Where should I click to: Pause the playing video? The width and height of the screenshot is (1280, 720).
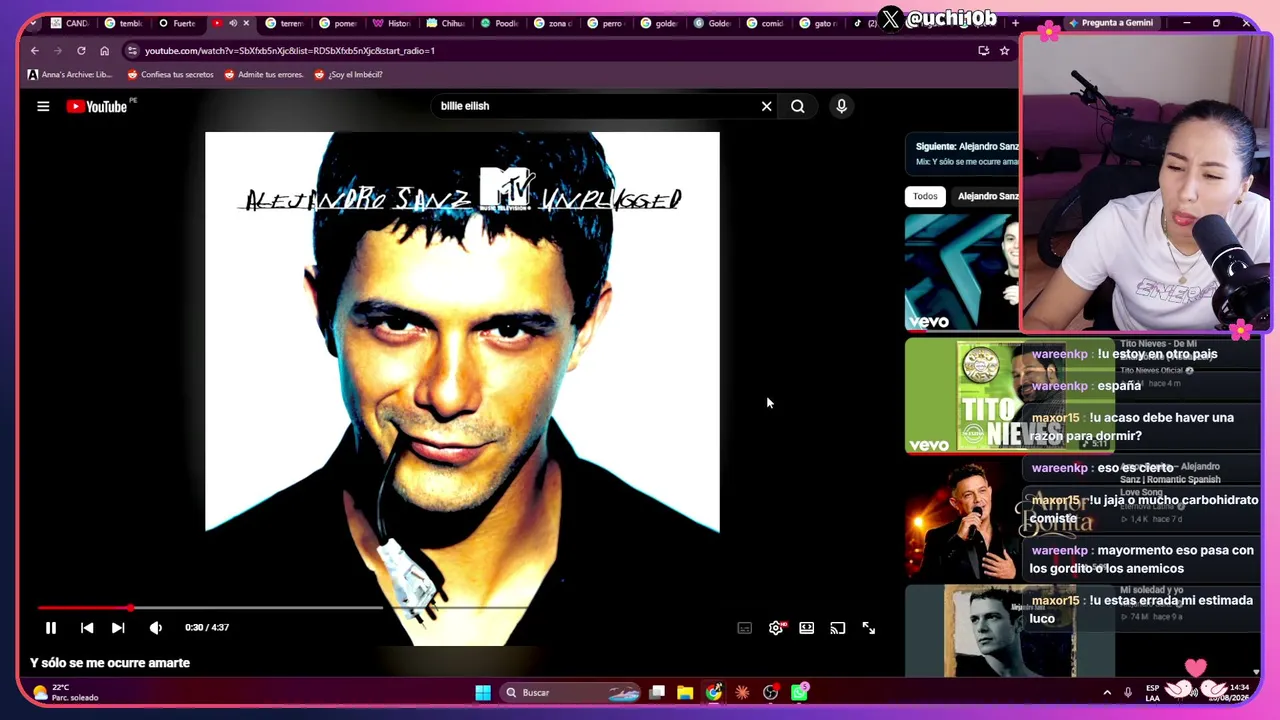(x=51, y=628)
